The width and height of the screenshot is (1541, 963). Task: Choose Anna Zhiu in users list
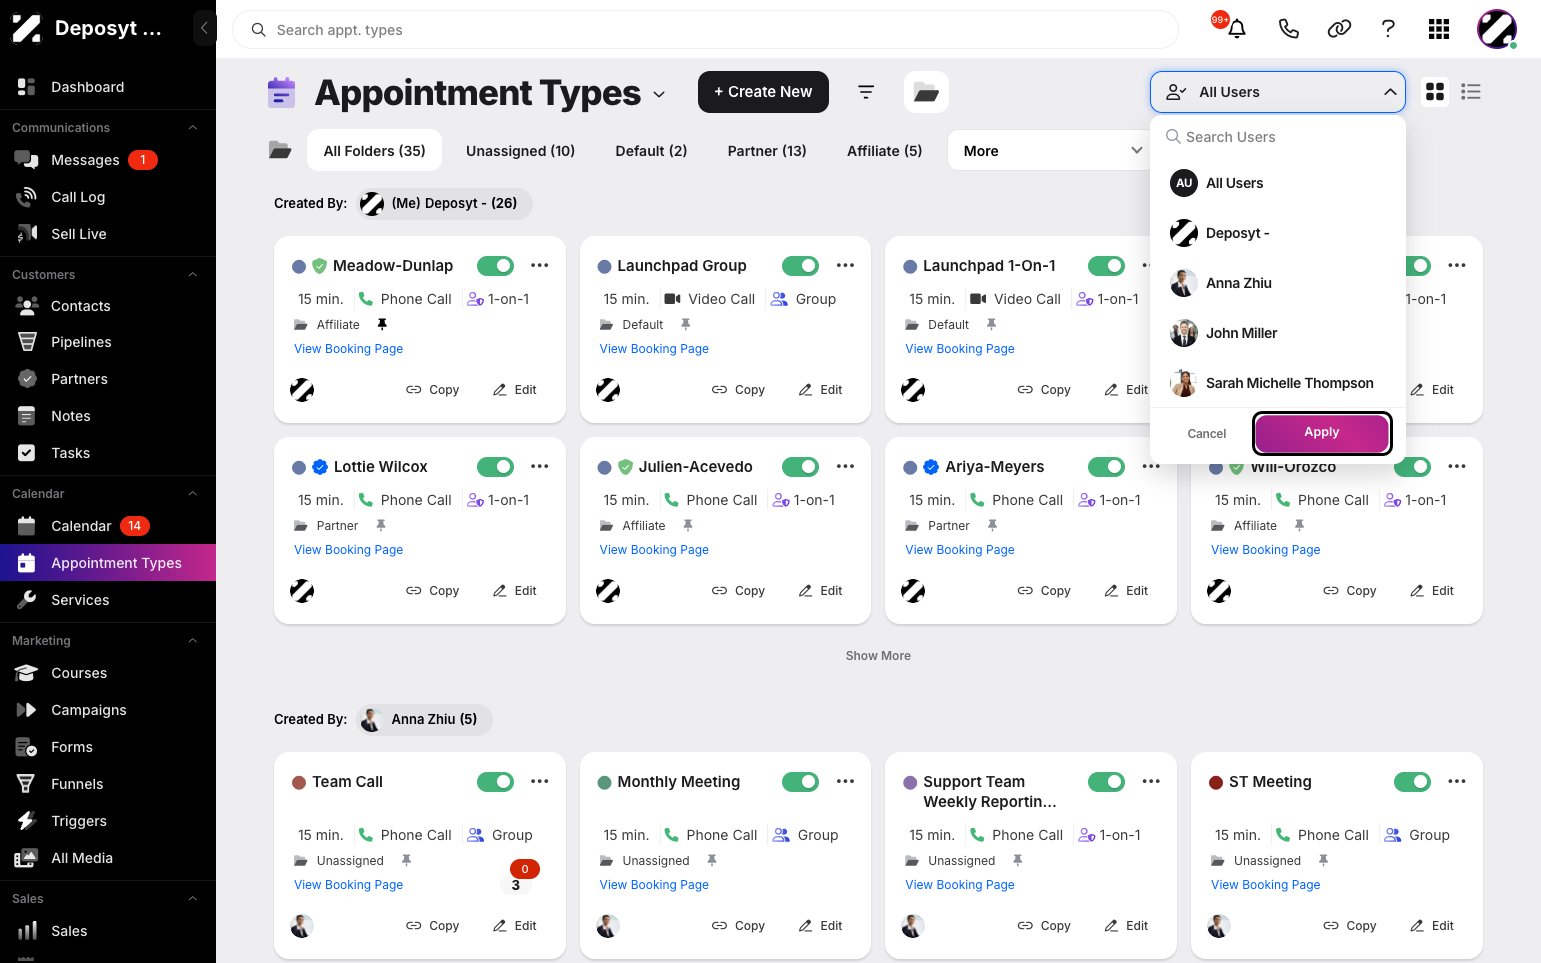pyautogui.click(x=1278, y=283)
